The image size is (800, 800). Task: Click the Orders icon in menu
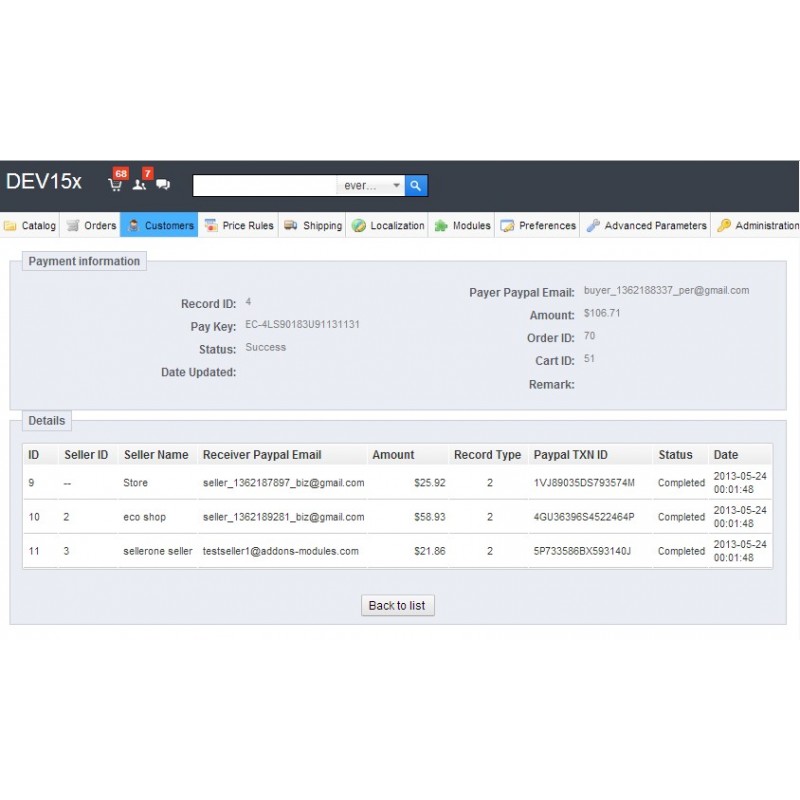point(73,226)
